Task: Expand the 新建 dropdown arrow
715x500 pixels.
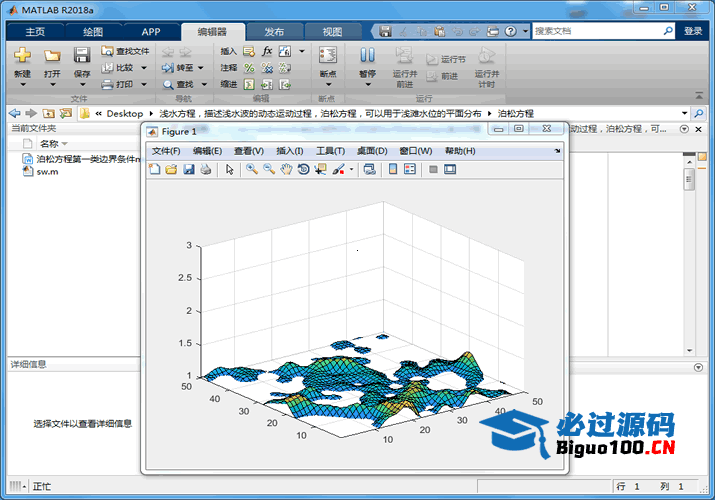Action: point(22,85)
